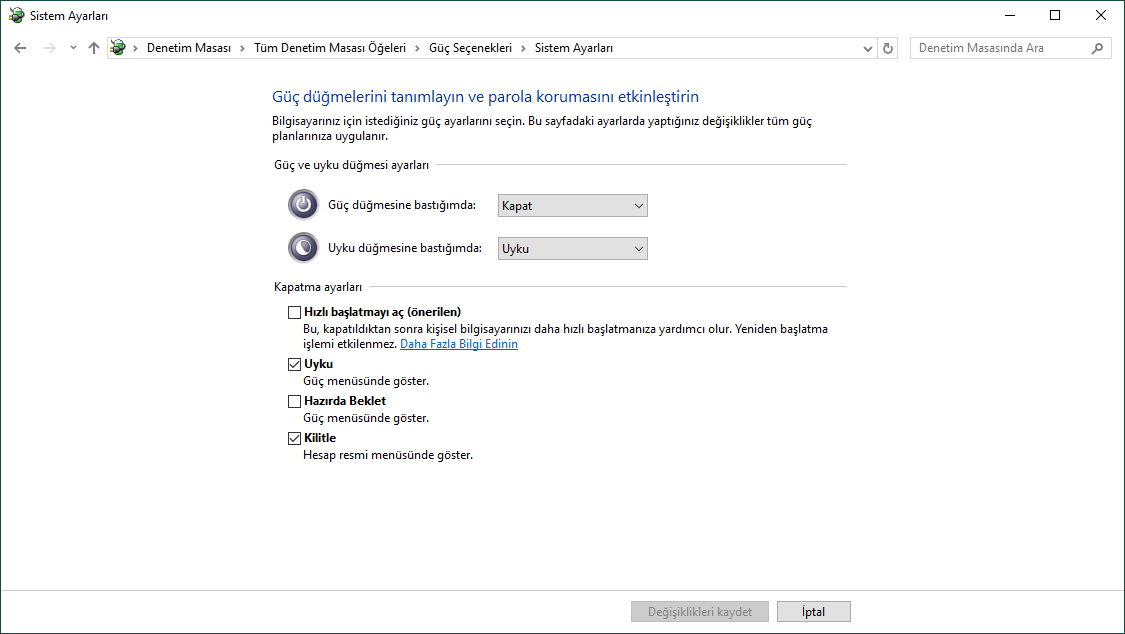Uncheck the Kilitle checkbox
Image resolution: width=1125 pixels, height=634 pixels.
point(294,438)
